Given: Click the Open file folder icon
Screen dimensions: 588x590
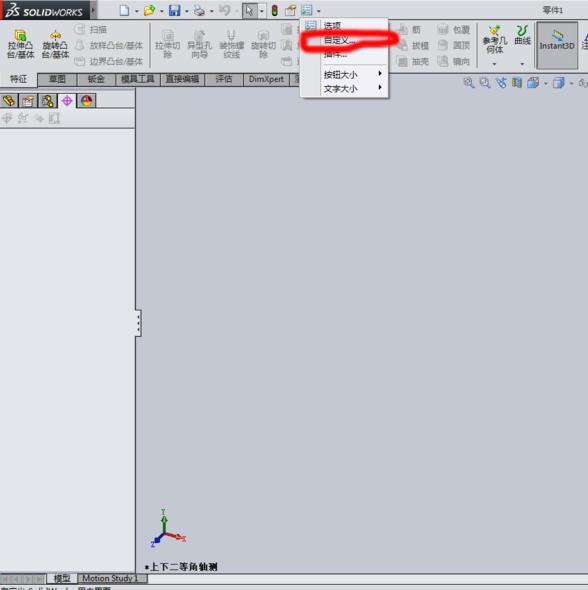Looking at the screenshot, I should coord(149,11).
